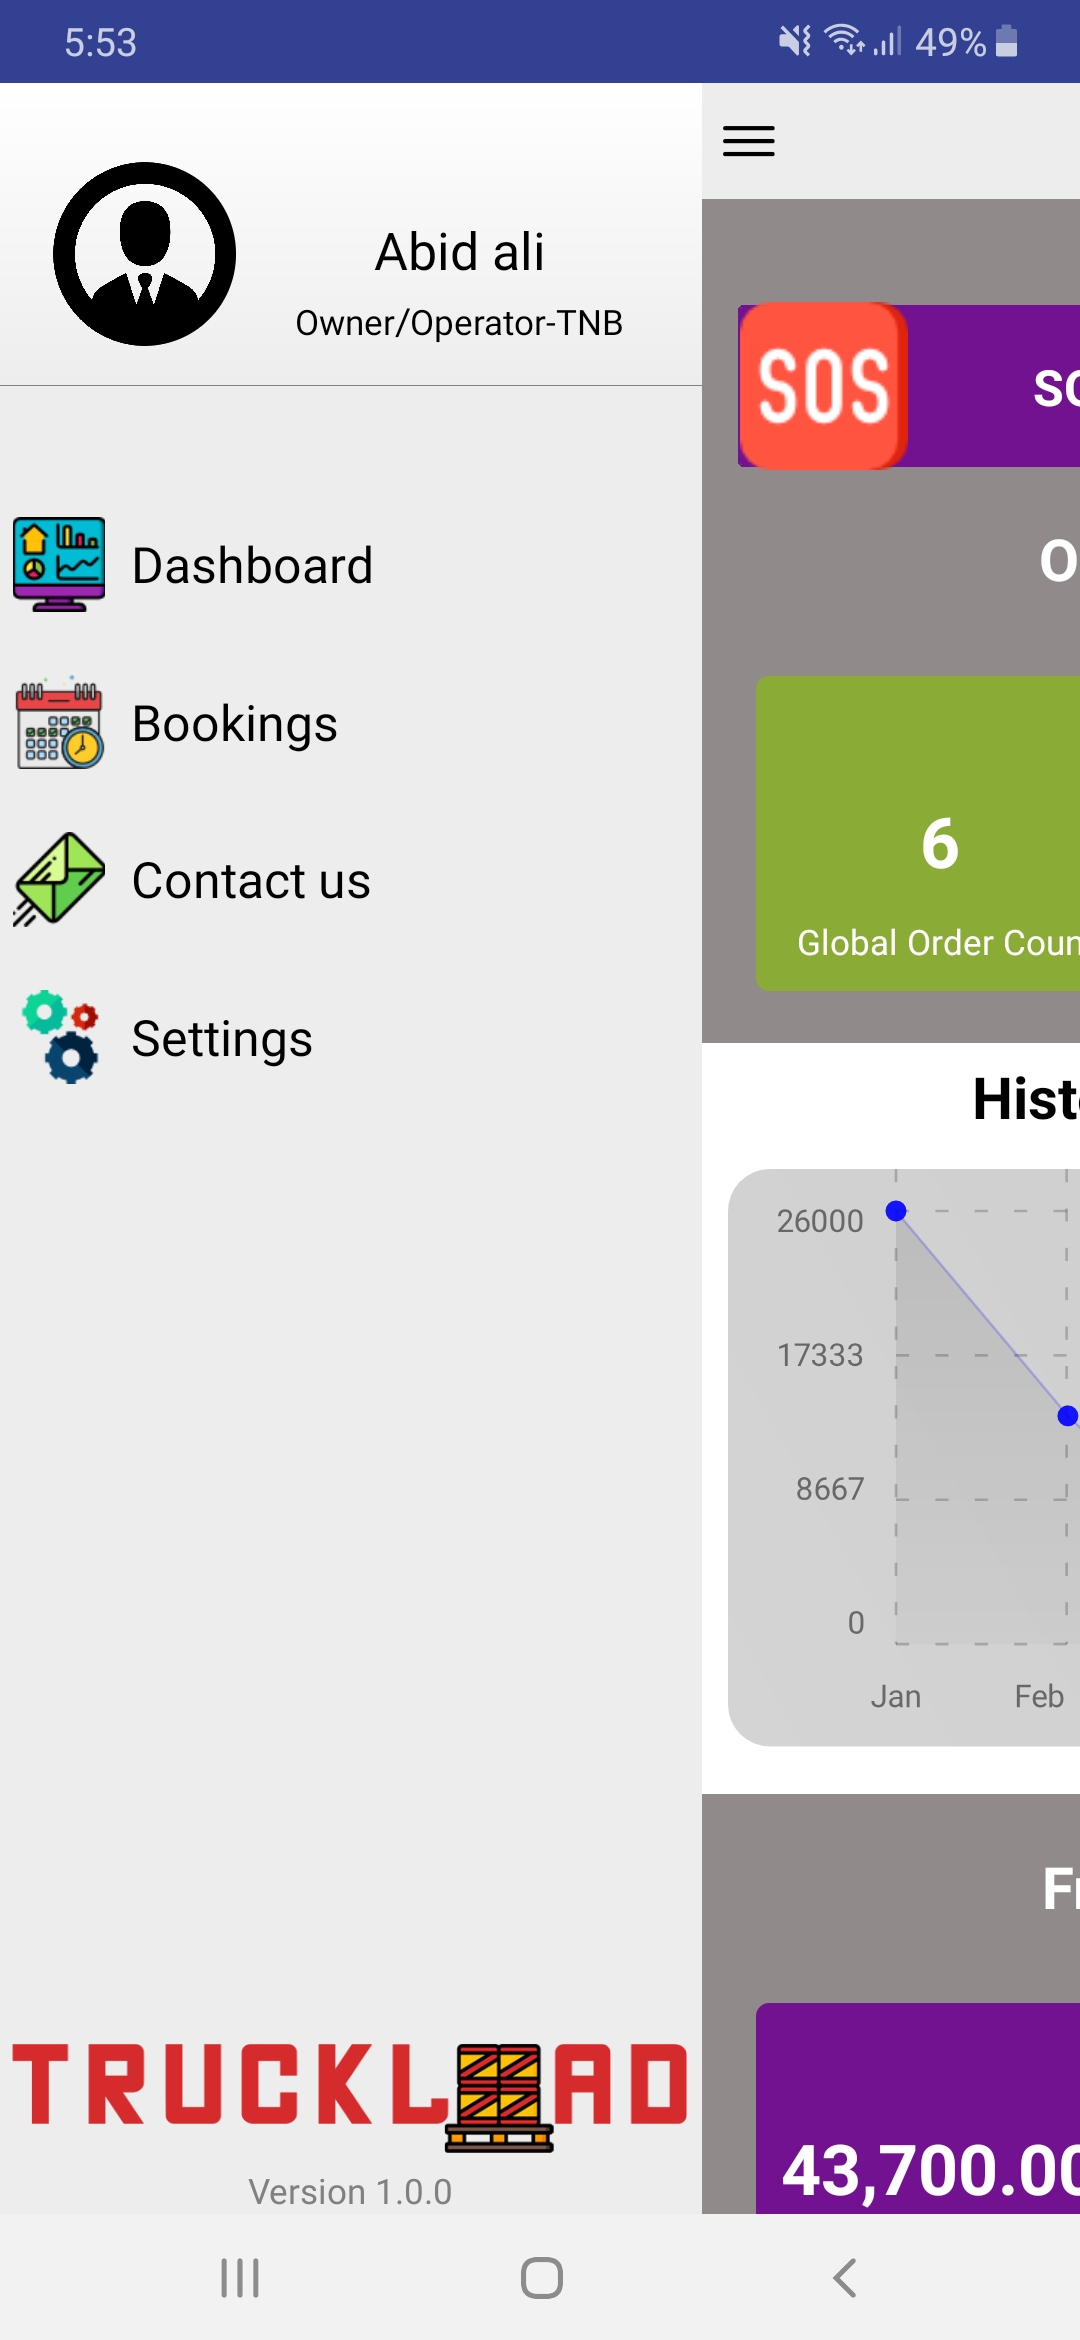Tap the Truckload logo pallet icon
This screenshot has height=2340, width=1080.
click(499, 2098)
